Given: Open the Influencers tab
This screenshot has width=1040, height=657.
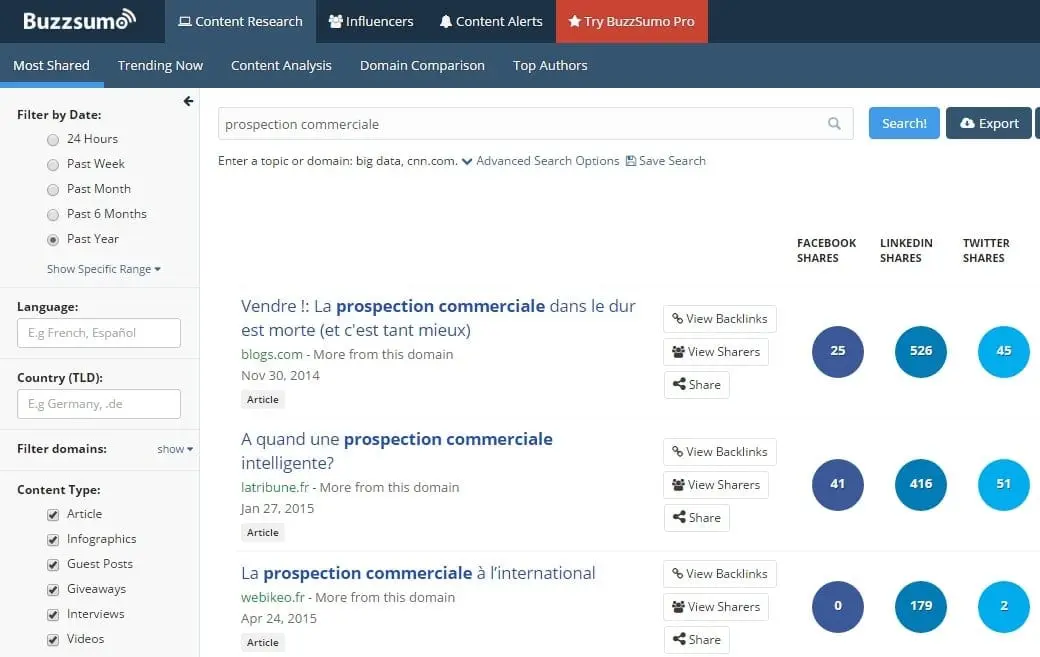Looking at the screenshot, I should pyautogui.click(x=371, y=21).
